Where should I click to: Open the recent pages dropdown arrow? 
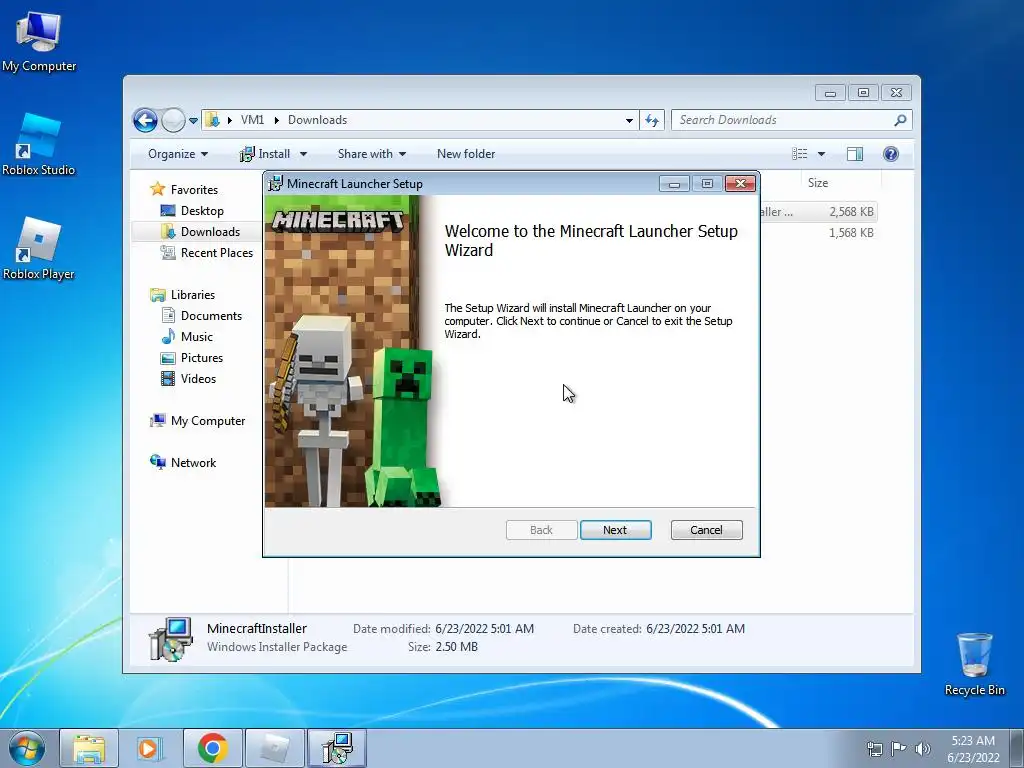[193, 121]
